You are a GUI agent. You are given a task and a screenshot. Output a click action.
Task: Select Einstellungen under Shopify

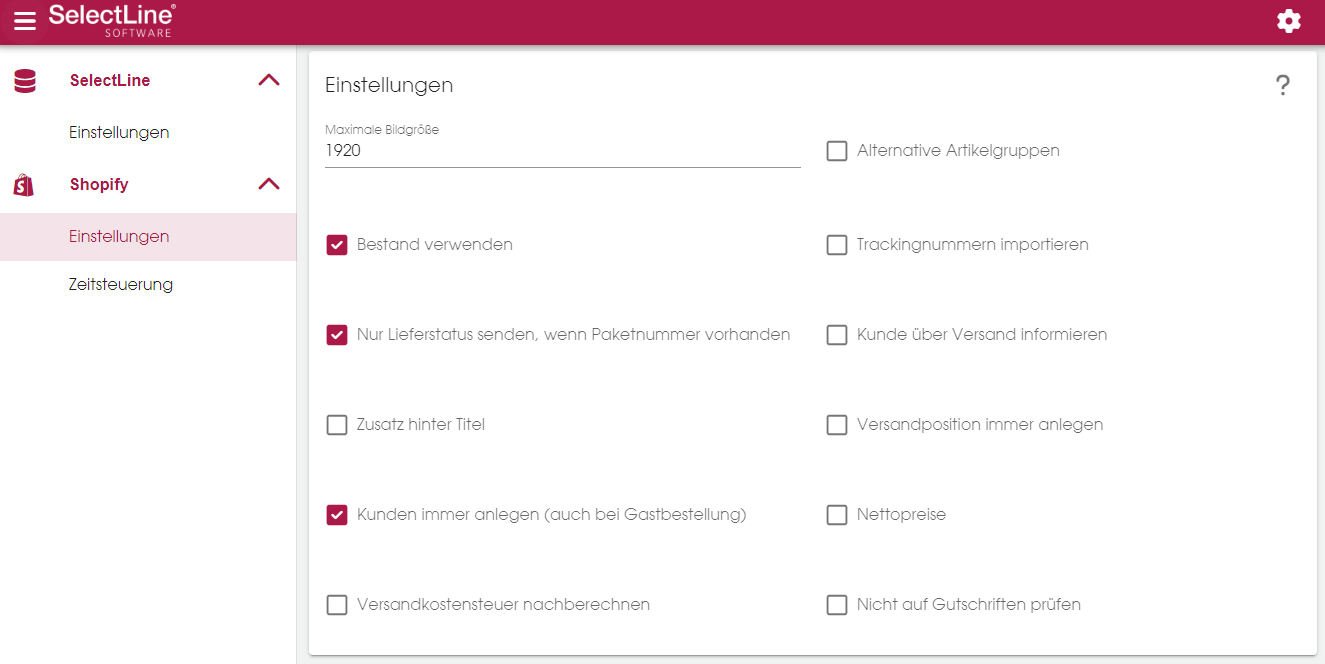119,237
